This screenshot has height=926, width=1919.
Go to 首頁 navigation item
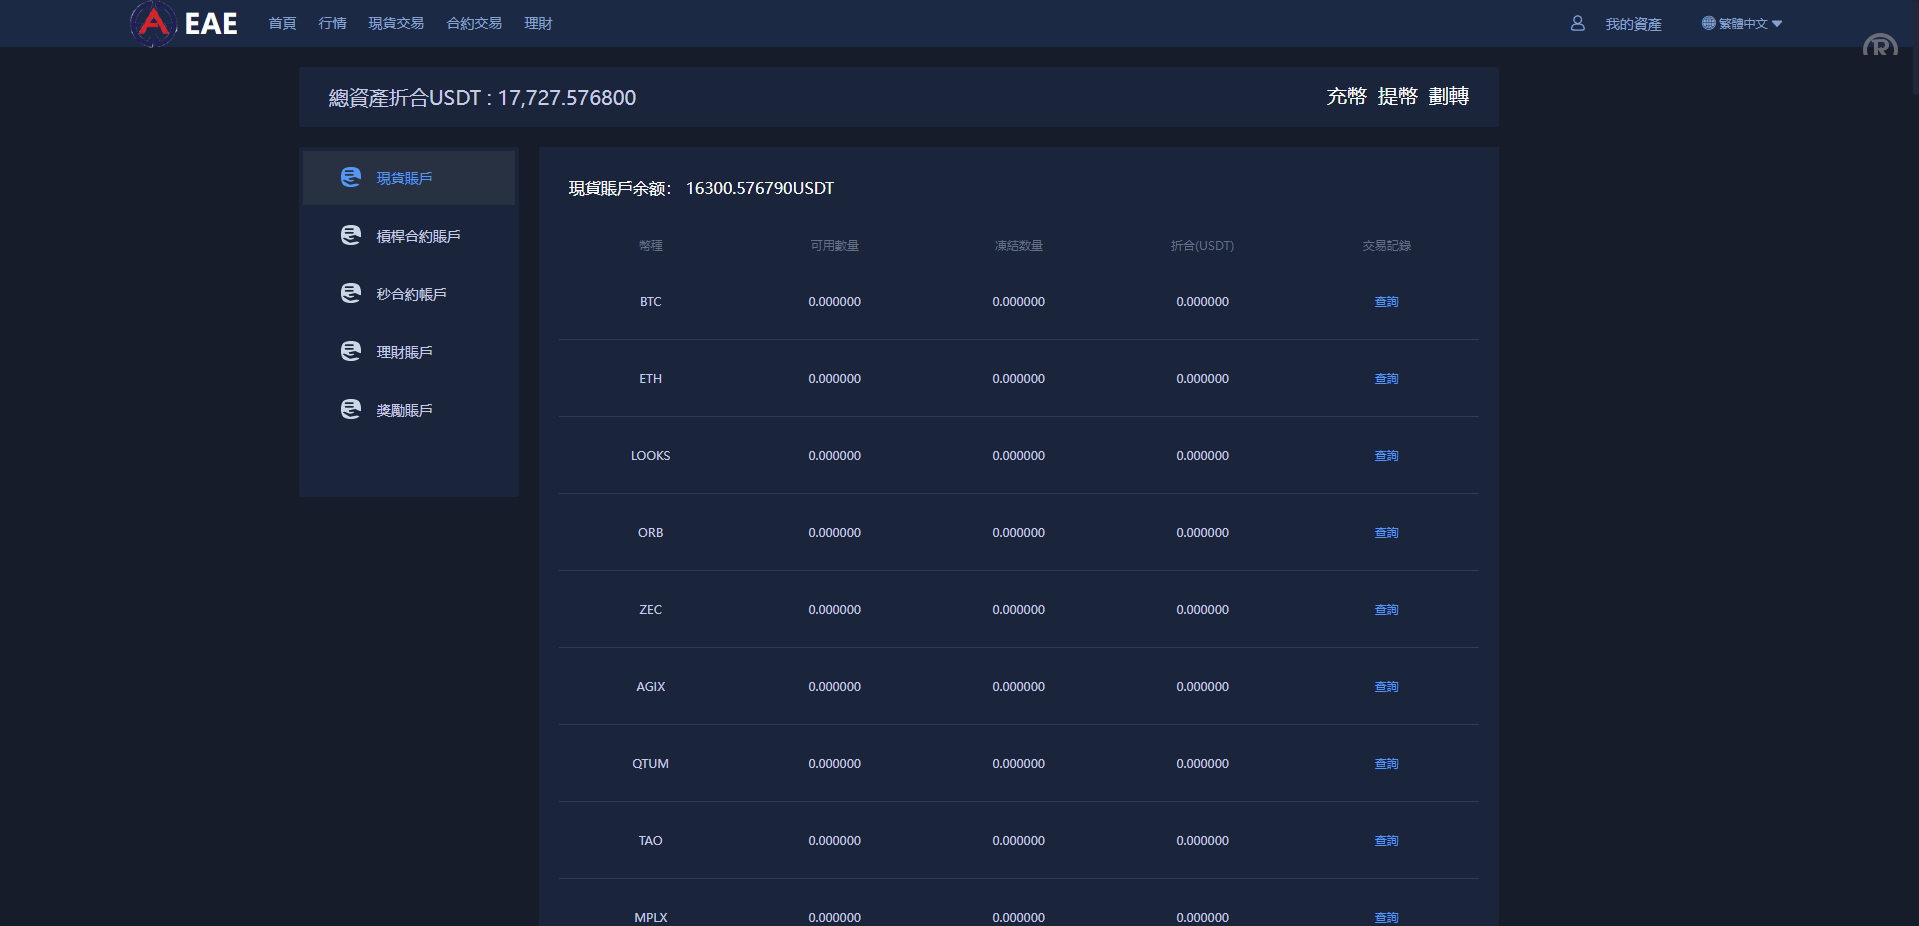281,23
